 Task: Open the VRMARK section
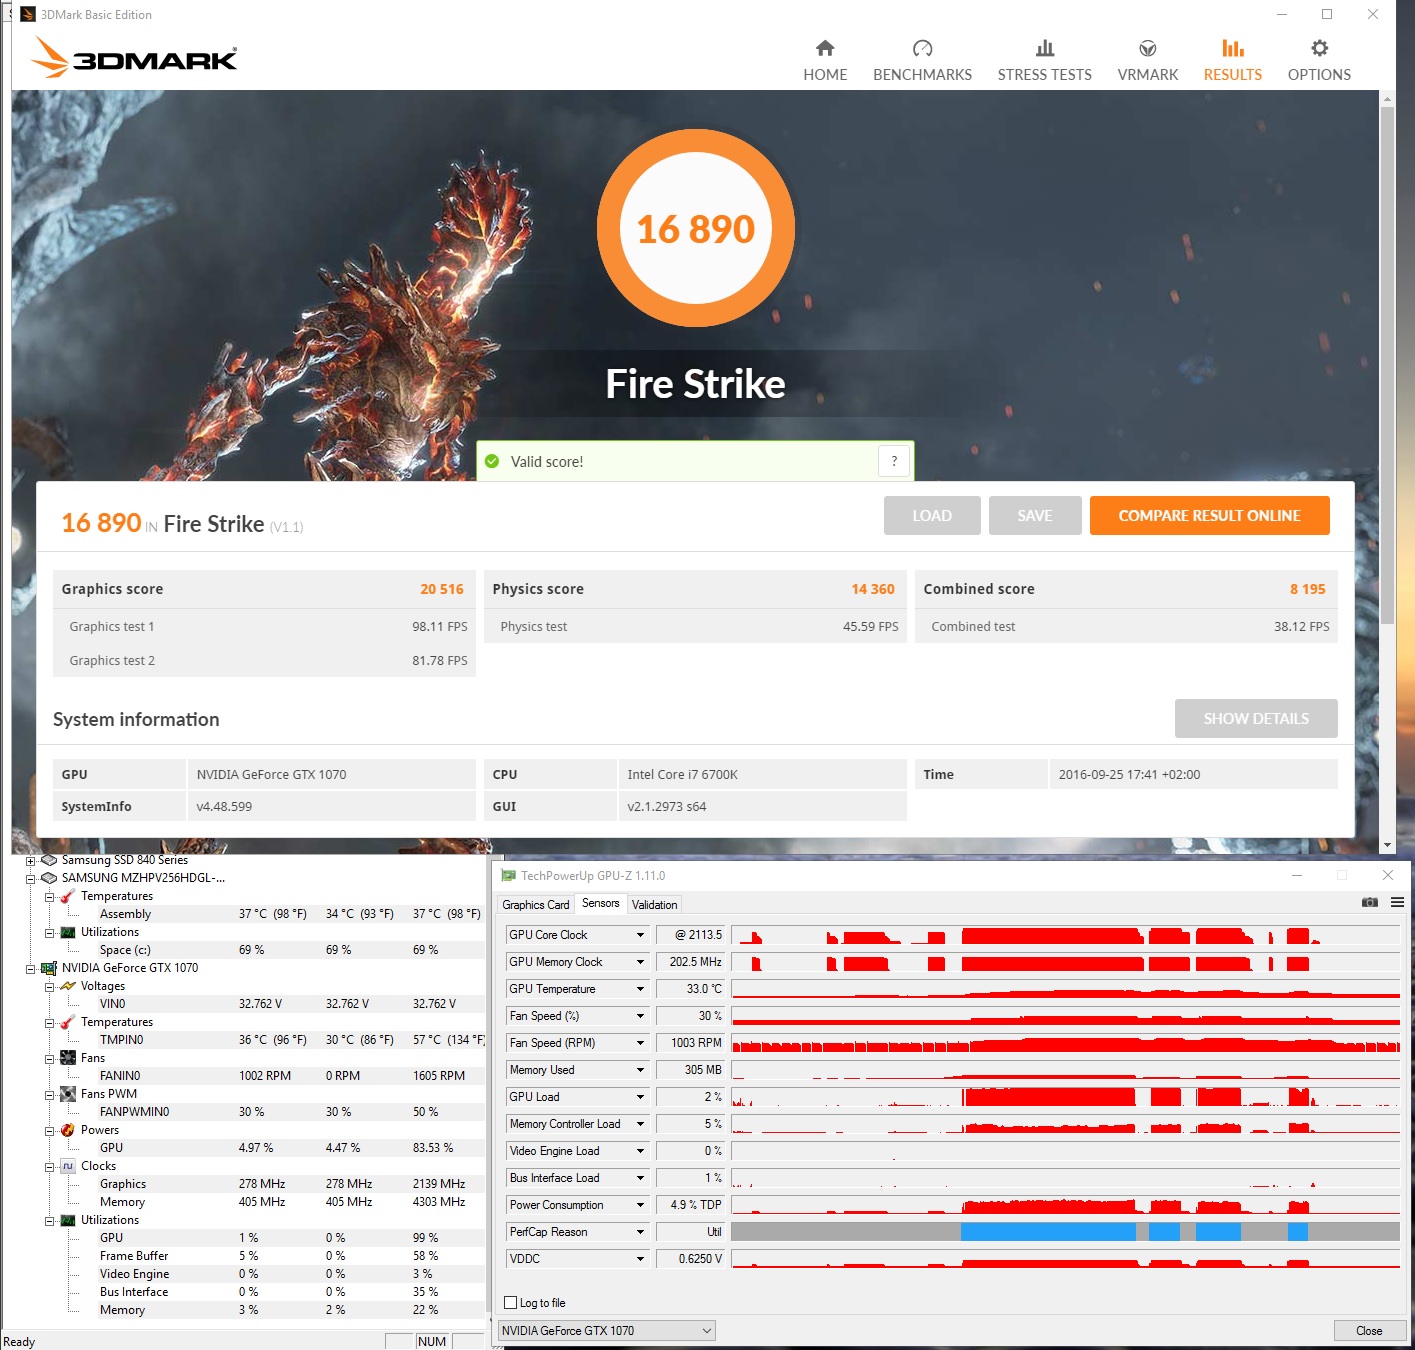pyautogui.click(x=1148, y=61)
